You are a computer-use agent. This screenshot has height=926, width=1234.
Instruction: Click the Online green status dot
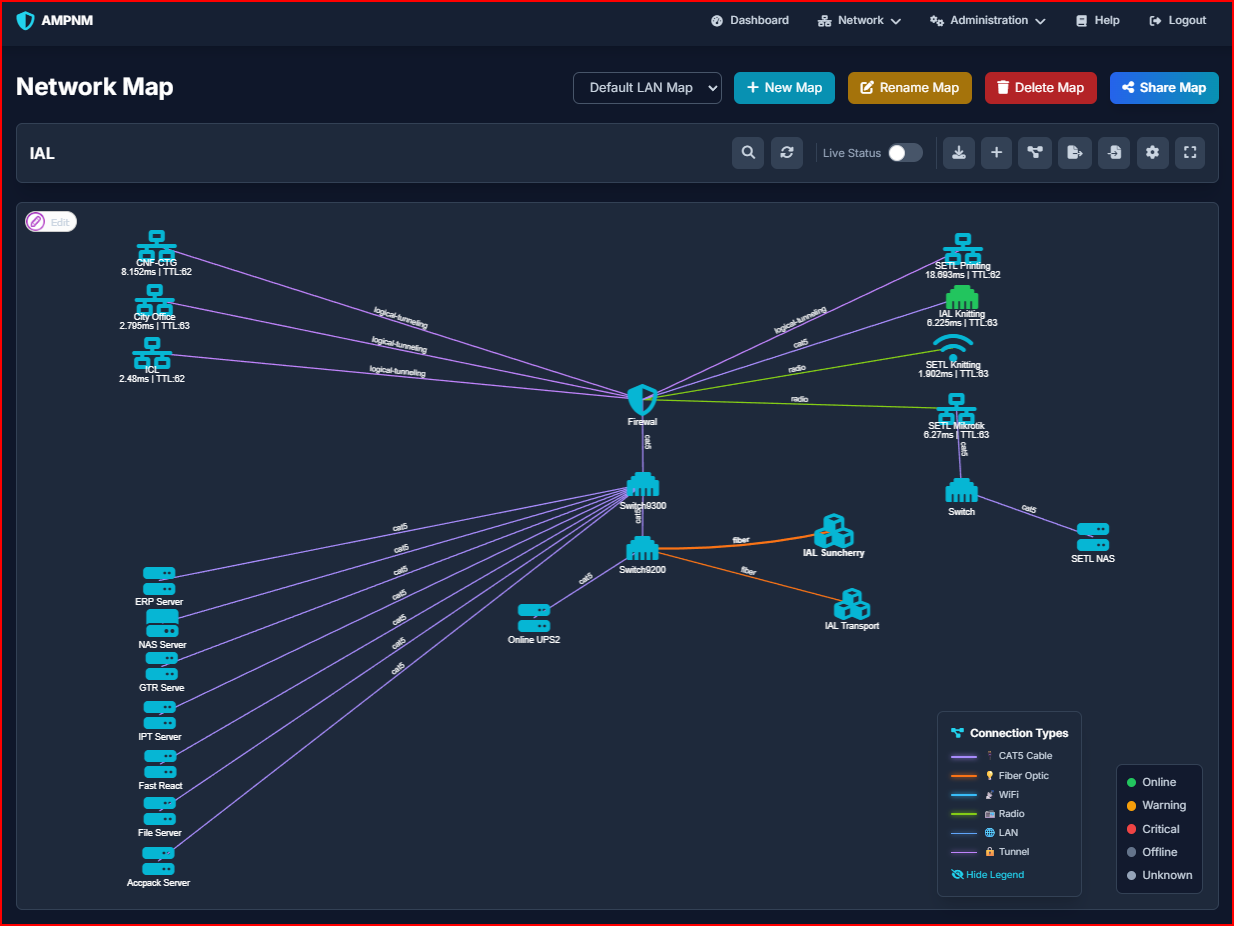click(1131, 782)
